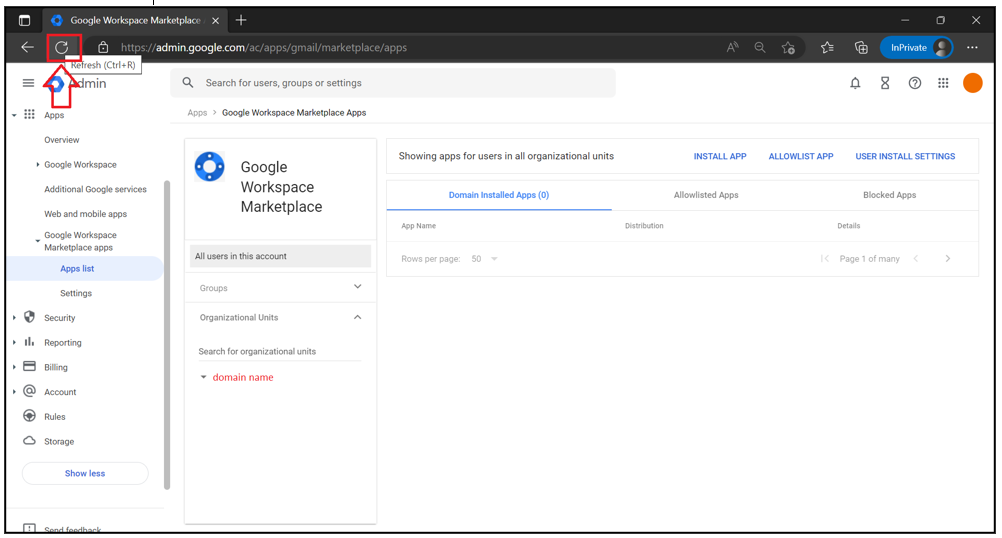This screenshot has width=1002, height=538.
Task: Click the lock site-info icon
Action: point(103,47)
